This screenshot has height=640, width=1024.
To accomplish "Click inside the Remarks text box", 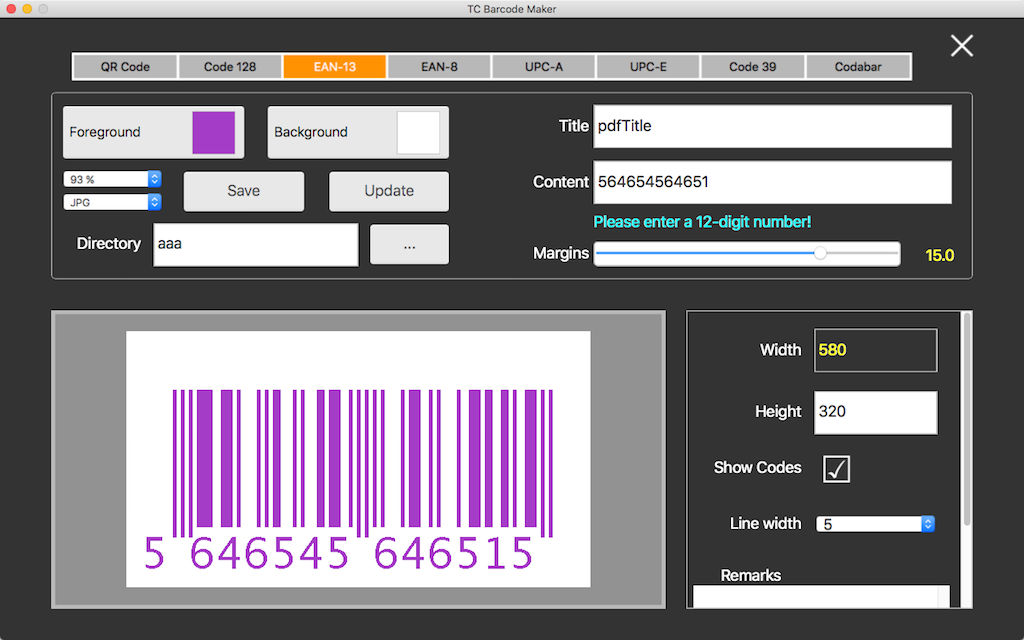I will pyautogui.click(x=821, y=596).
